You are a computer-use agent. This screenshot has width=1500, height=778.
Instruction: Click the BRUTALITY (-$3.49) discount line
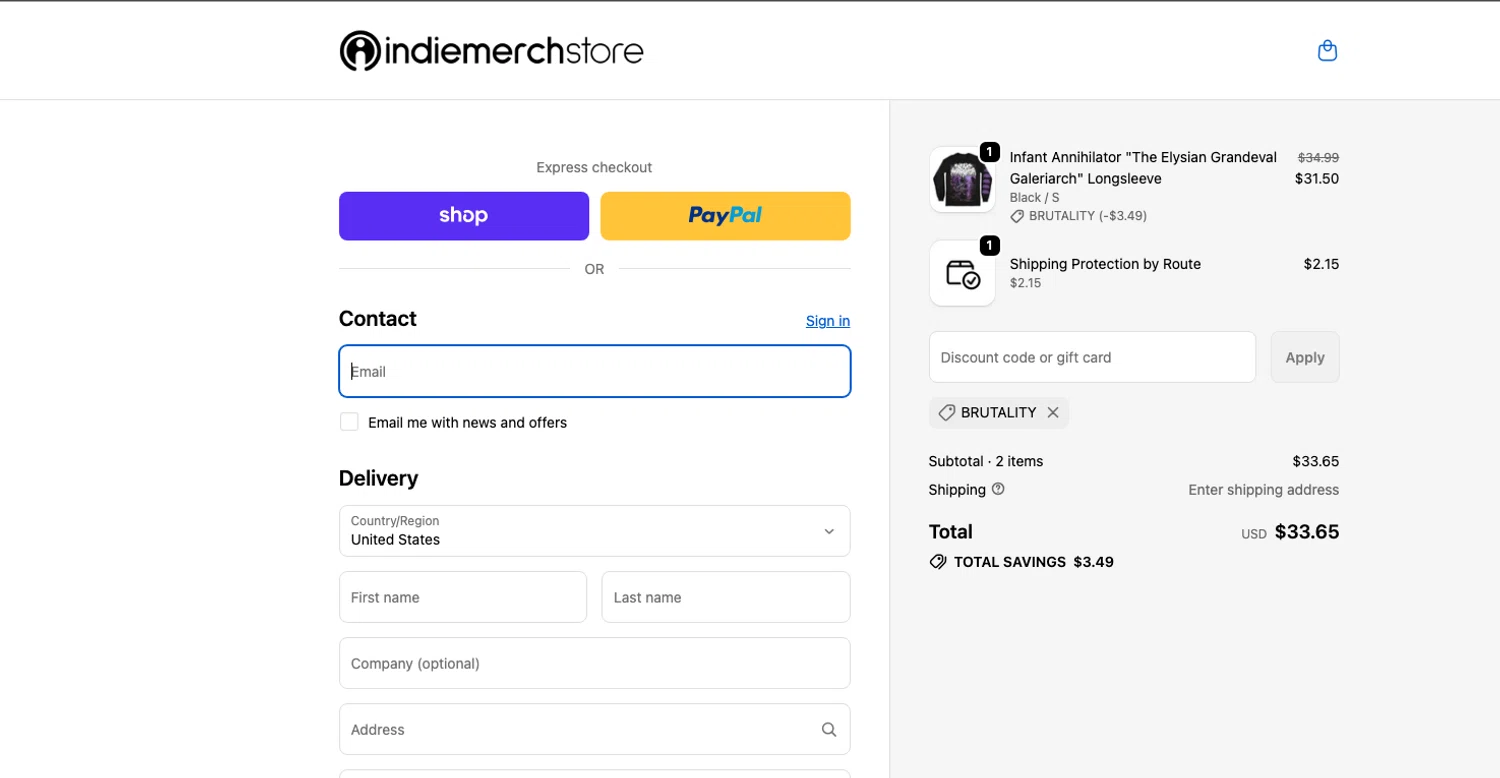[1088, 216]
